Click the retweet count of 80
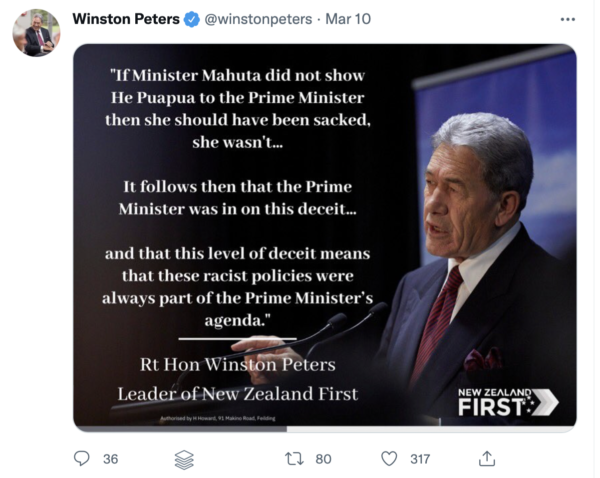 (x=323, y=459)
